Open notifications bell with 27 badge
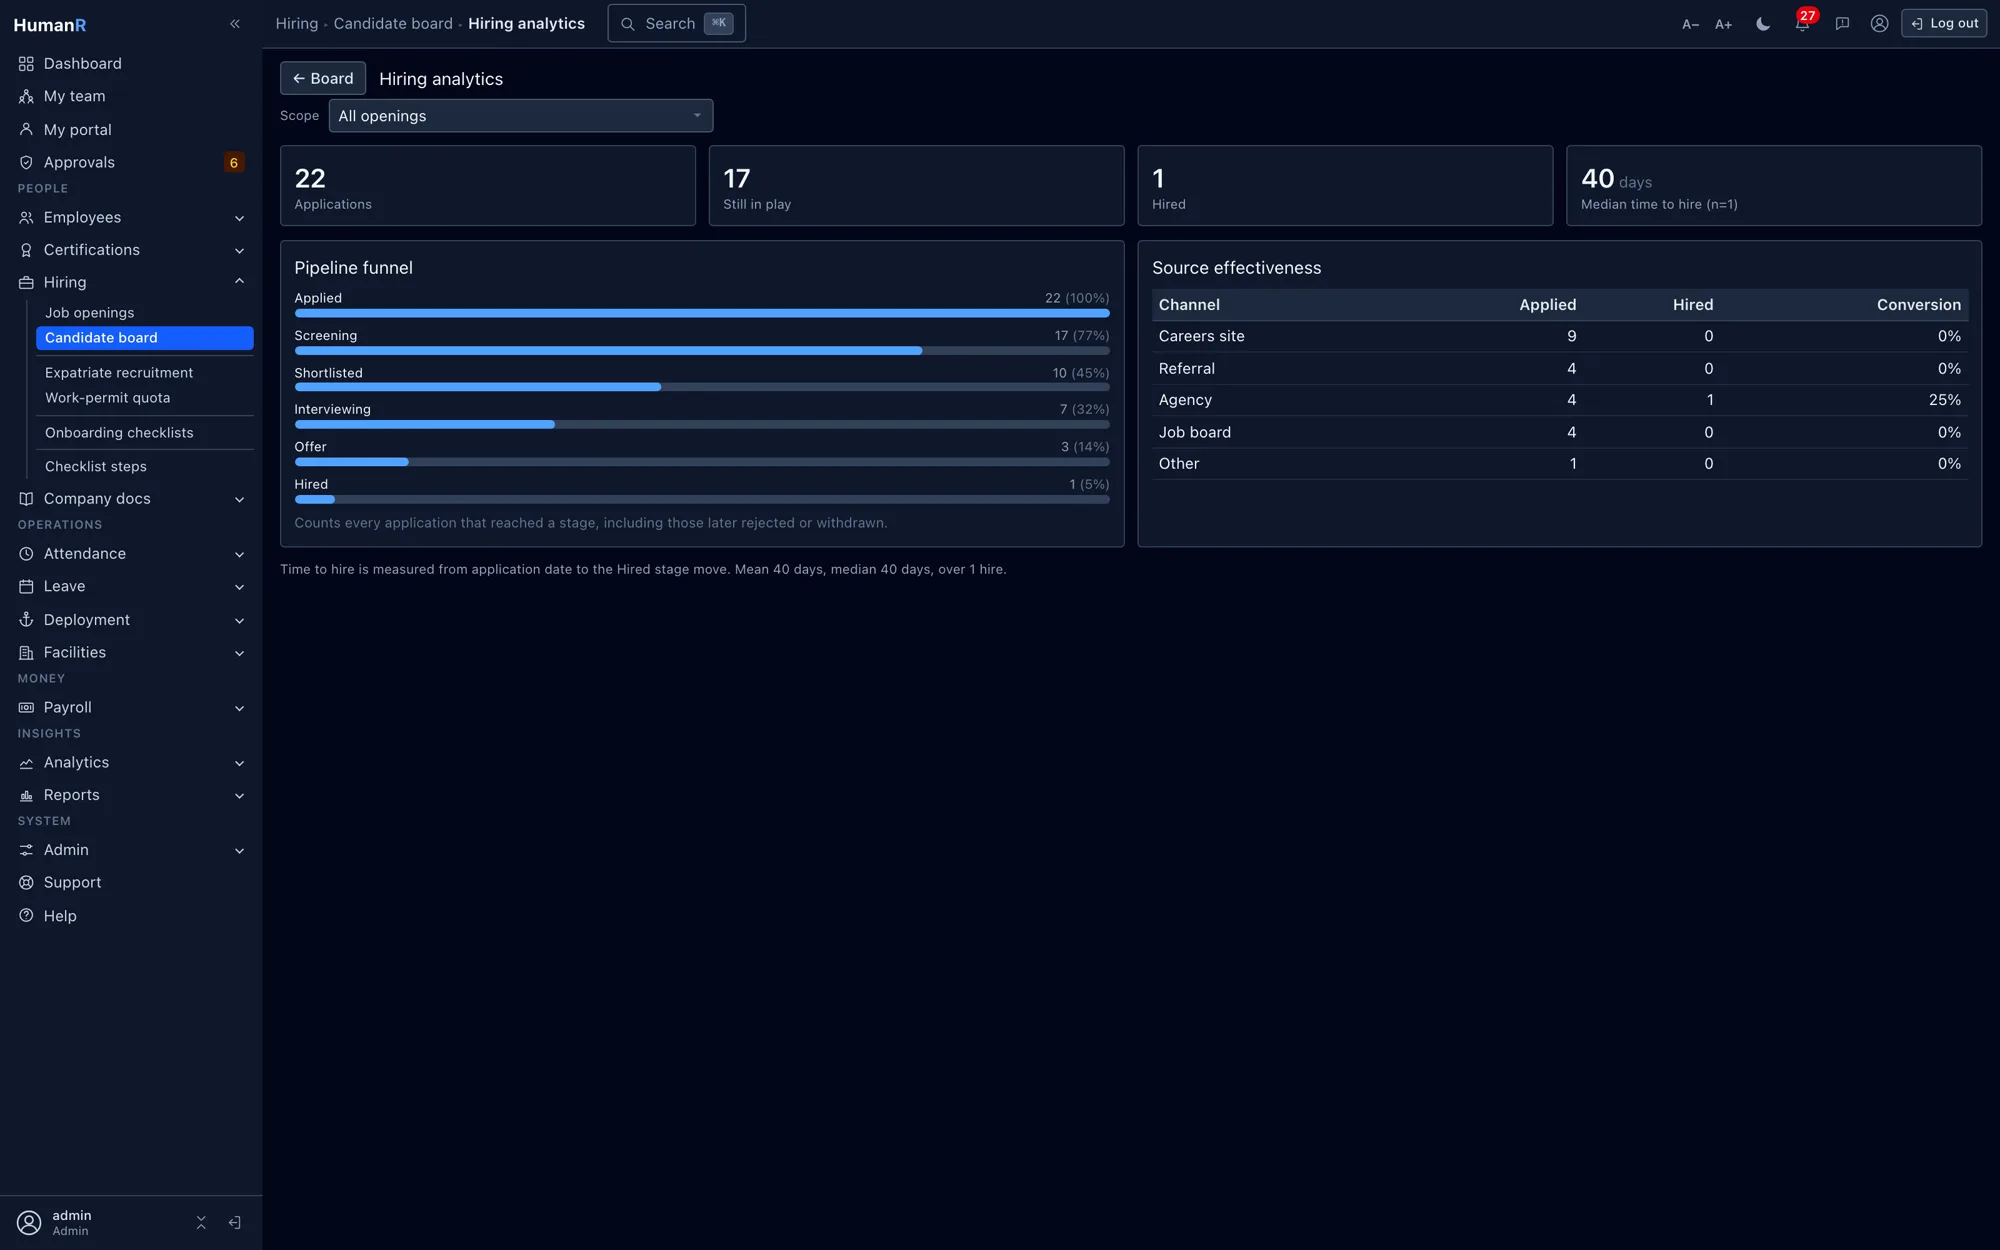Screen dimensions: 2000x1250 click(x=1802, y=23)
